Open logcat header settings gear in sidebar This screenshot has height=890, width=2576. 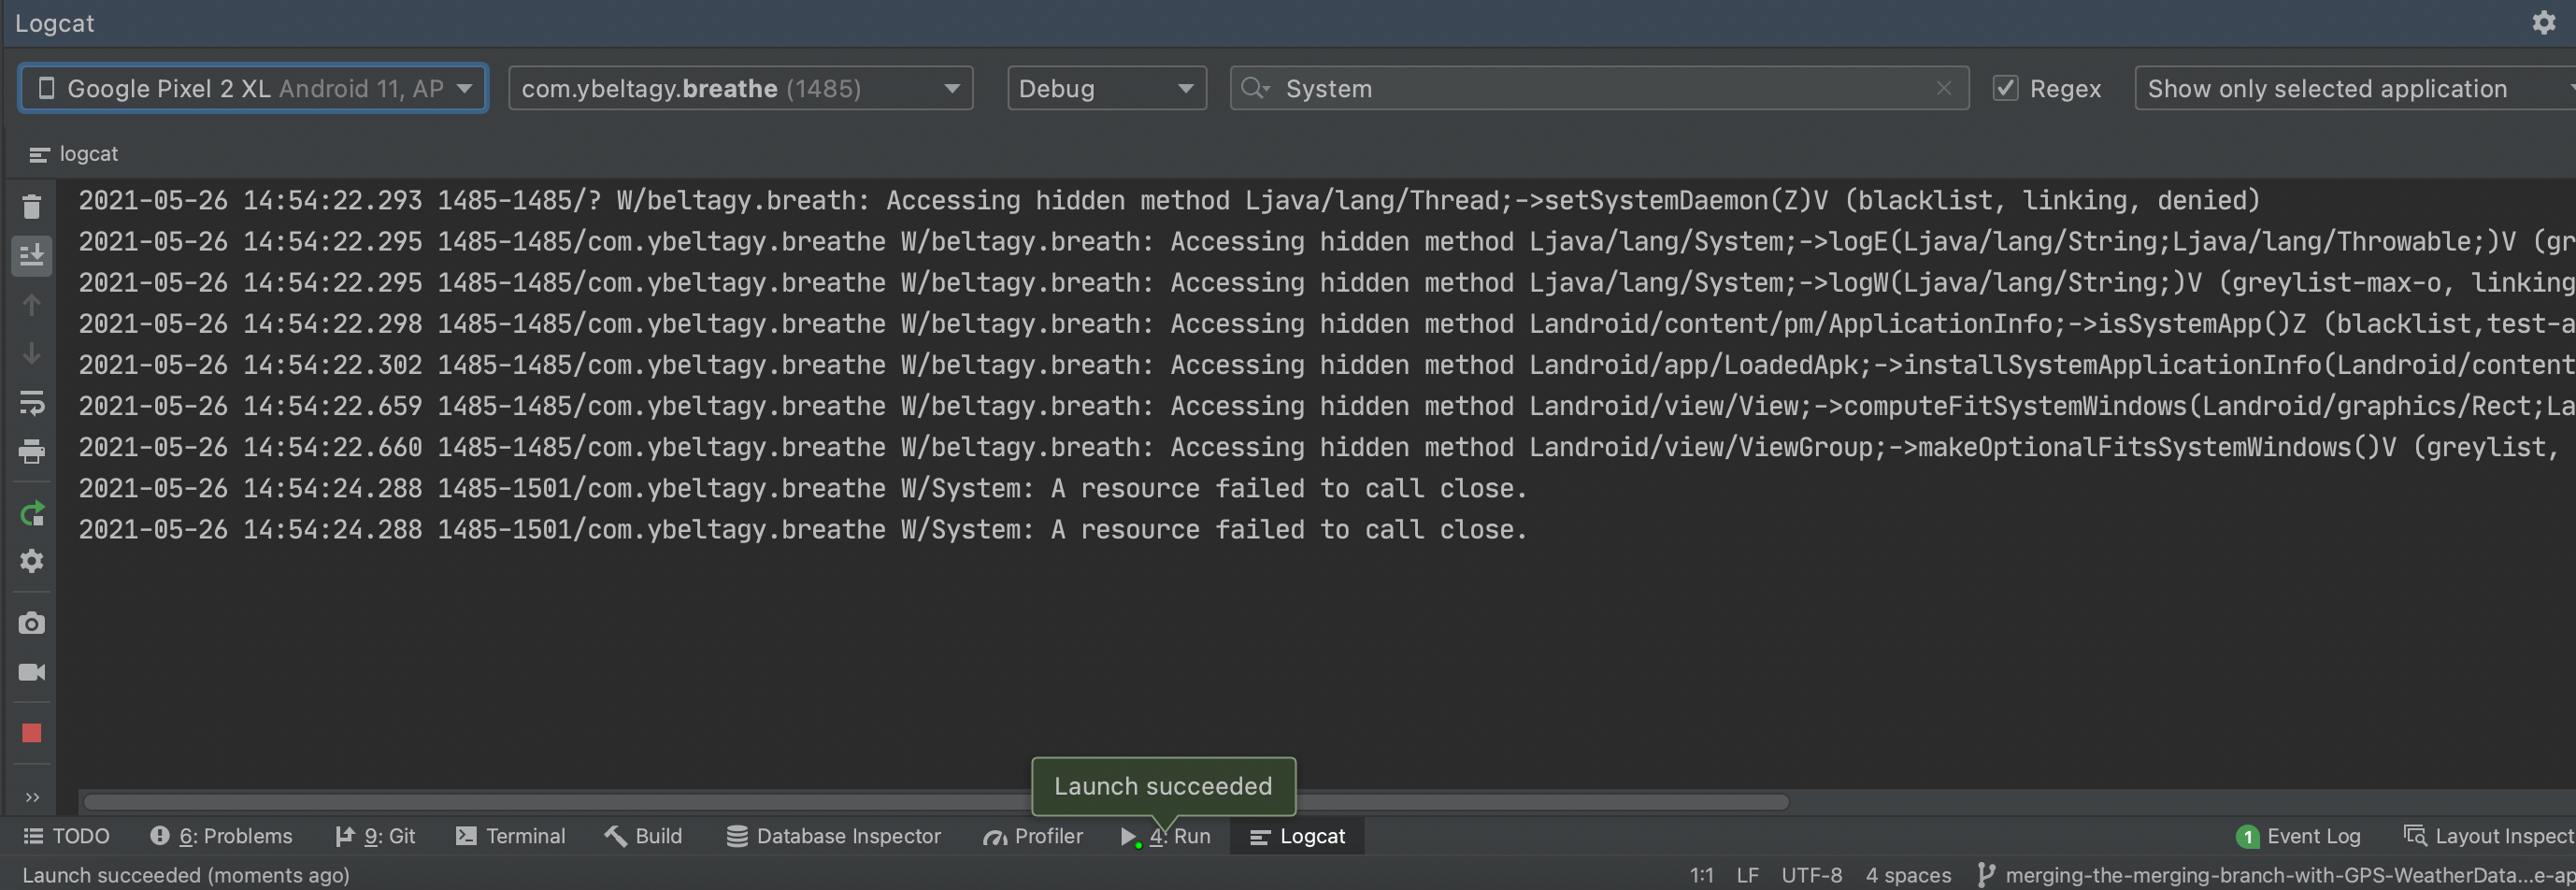(31, 561)
